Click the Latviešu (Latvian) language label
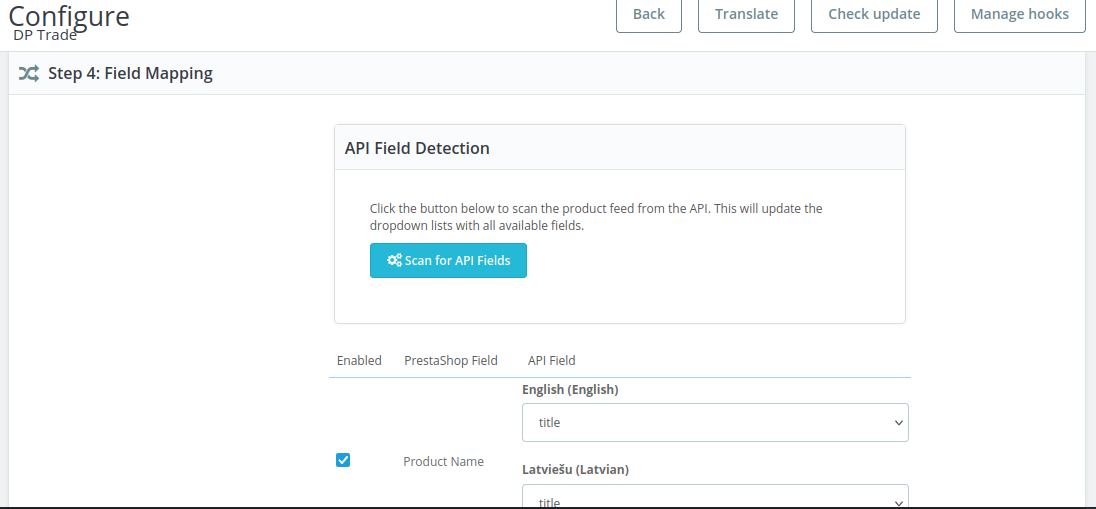Viewport: 1096px width, 509px height. click(x=575, y=468)
